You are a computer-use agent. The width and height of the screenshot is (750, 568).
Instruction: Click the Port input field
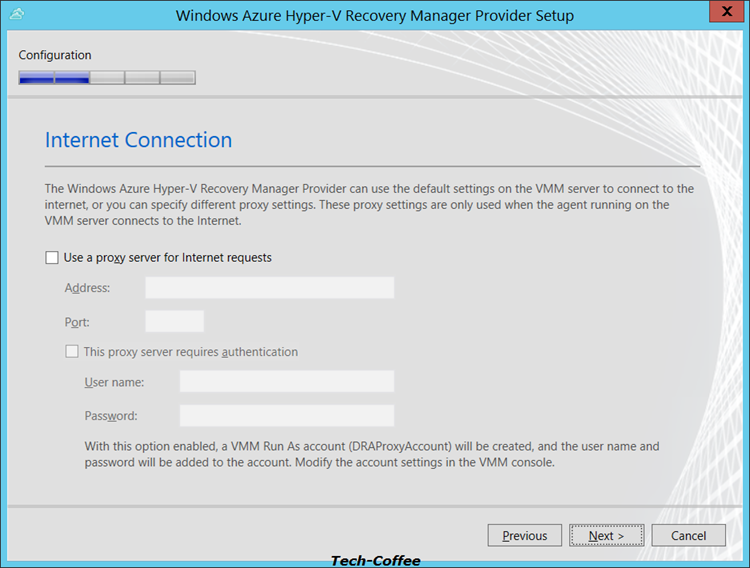click(175, 321)
